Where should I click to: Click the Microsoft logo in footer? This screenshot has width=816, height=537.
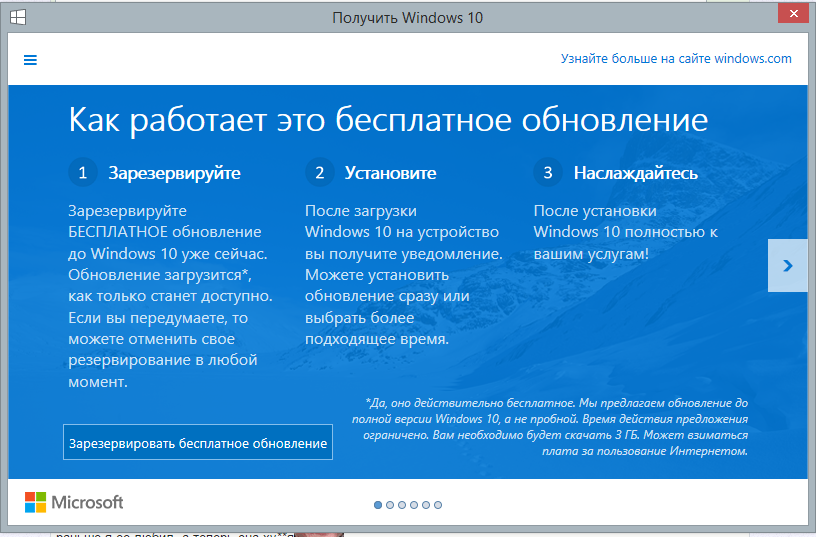tap(74, 502)
